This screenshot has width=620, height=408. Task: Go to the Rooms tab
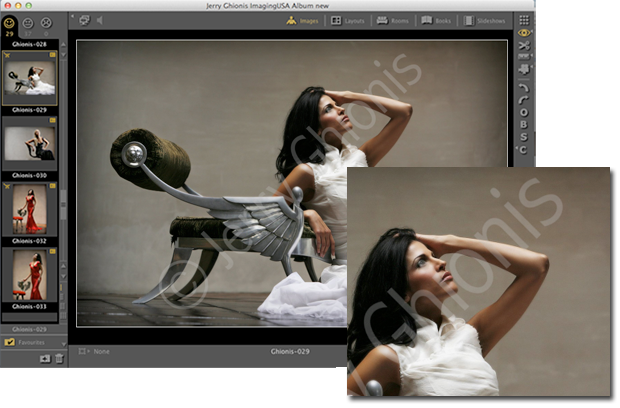393,19
